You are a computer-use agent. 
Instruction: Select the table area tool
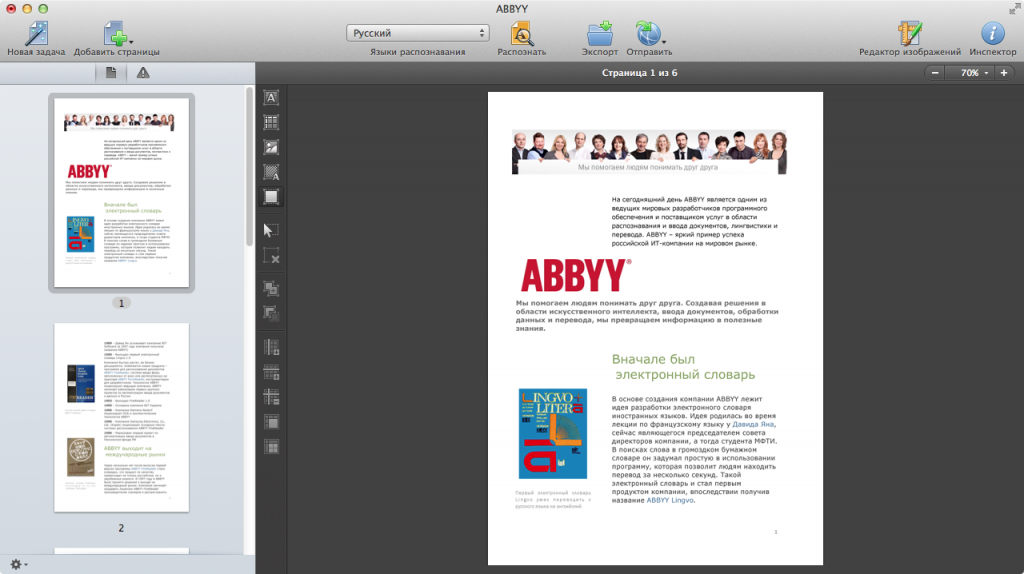click(x=271, y=122)
